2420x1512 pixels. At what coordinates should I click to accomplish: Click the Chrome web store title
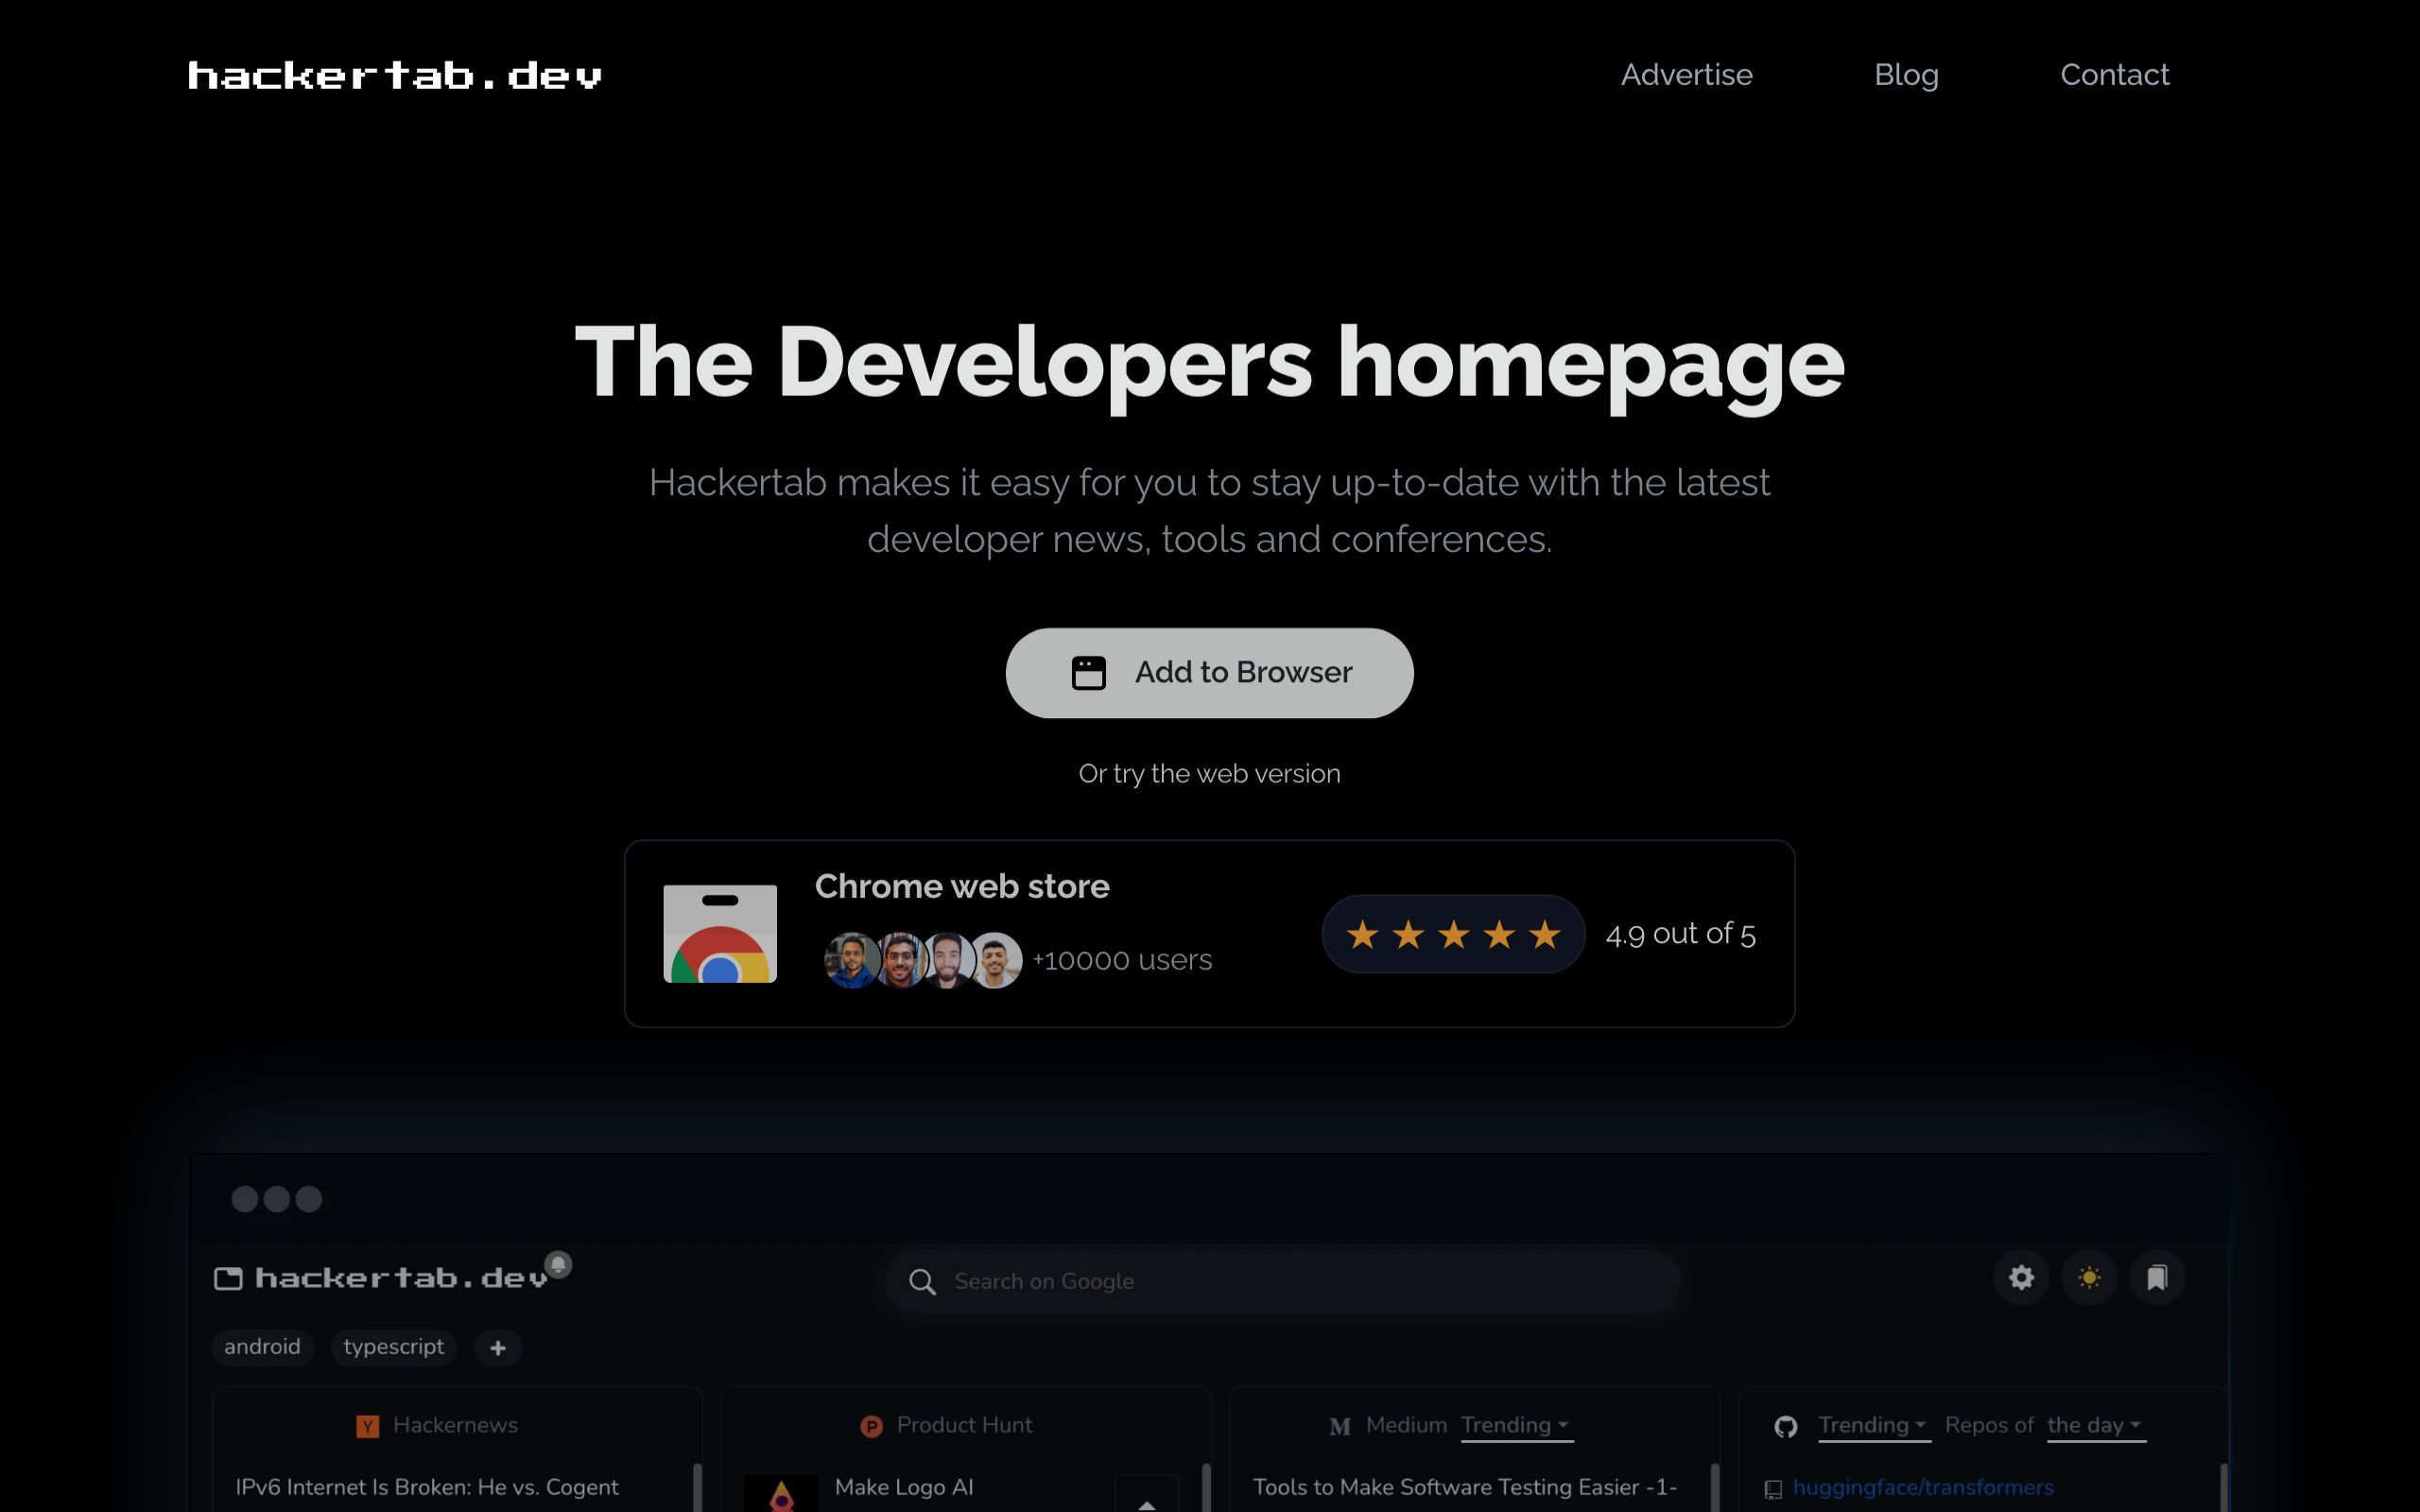962,886
